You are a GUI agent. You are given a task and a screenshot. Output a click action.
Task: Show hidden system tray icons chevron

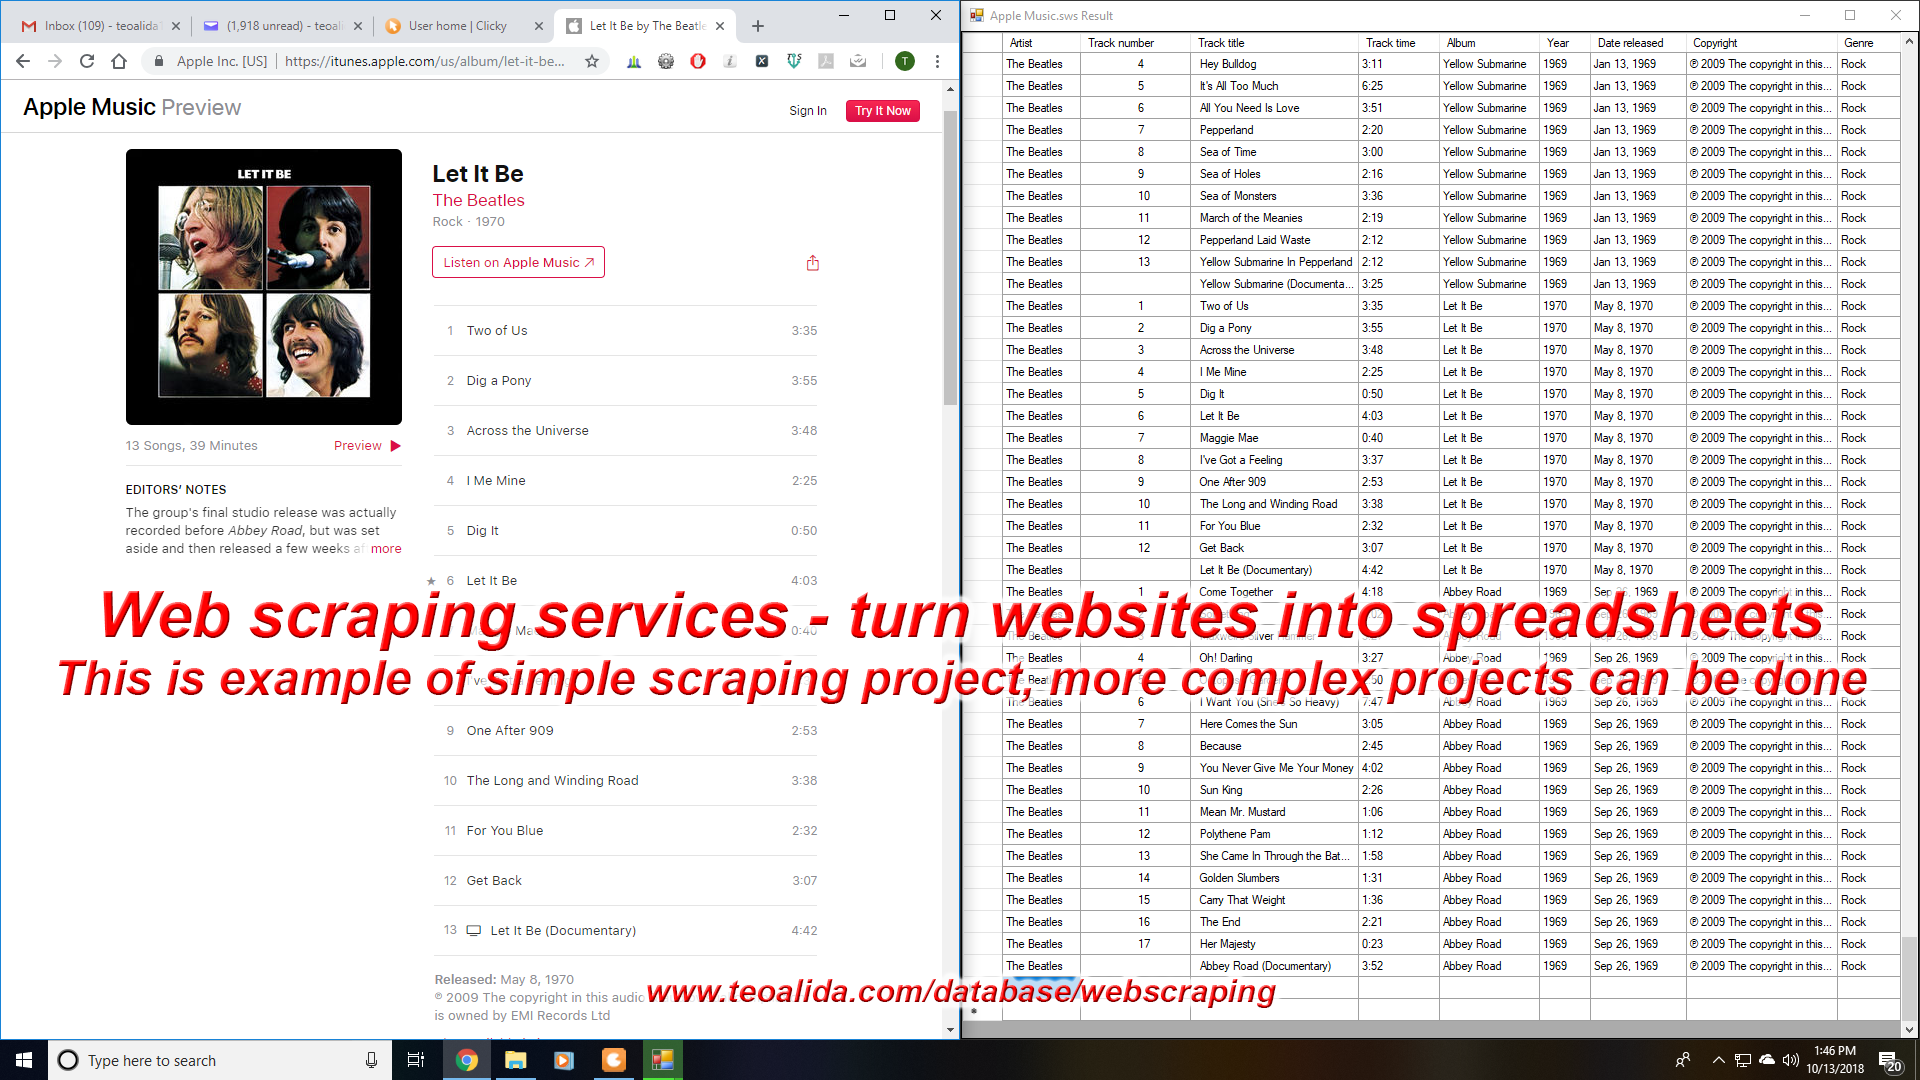(1718, 1060)
